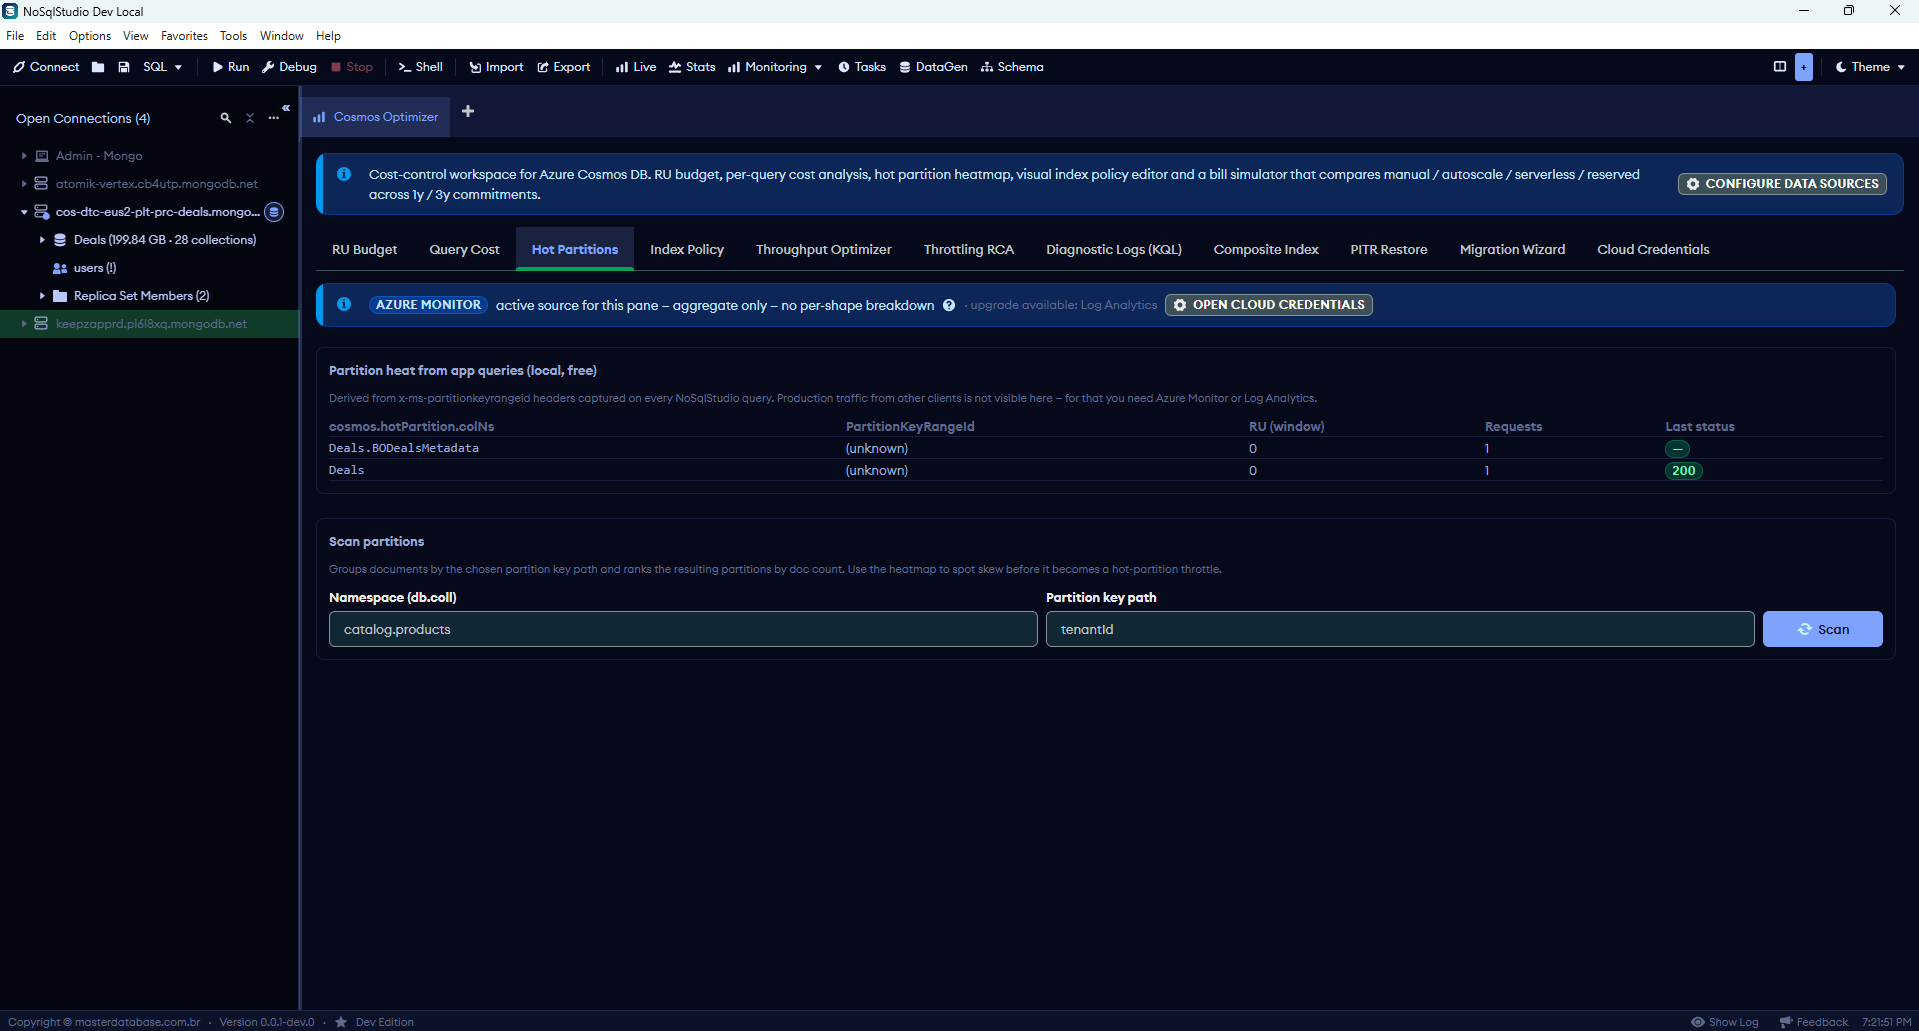Start Debug from toolbar
Screen dimensions: 1919x1031
(289, 67)
